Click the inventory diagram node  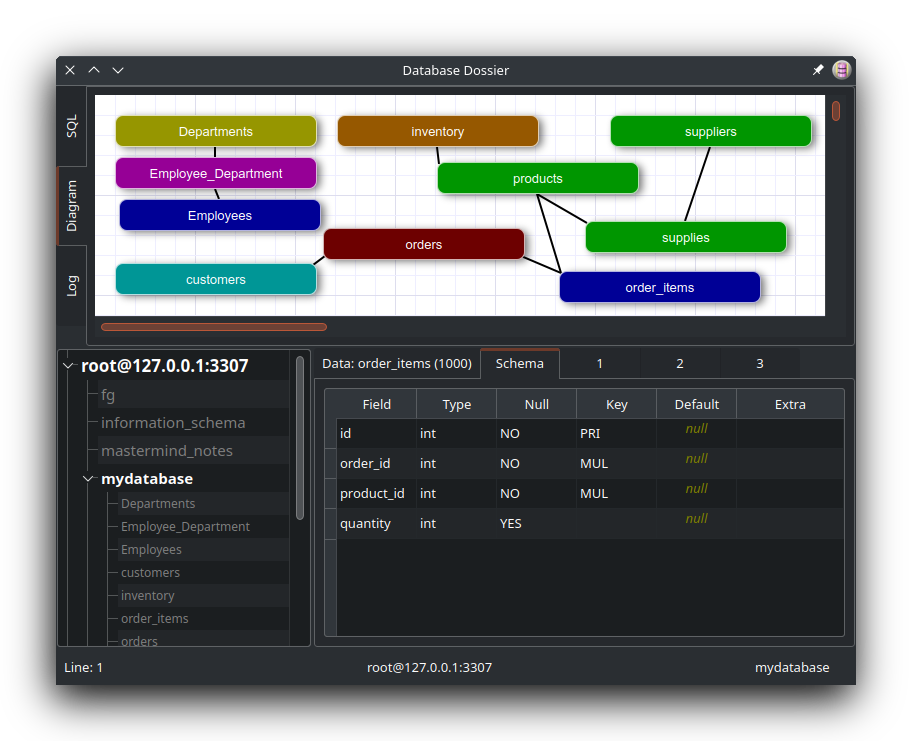click(x=437, y=131)
